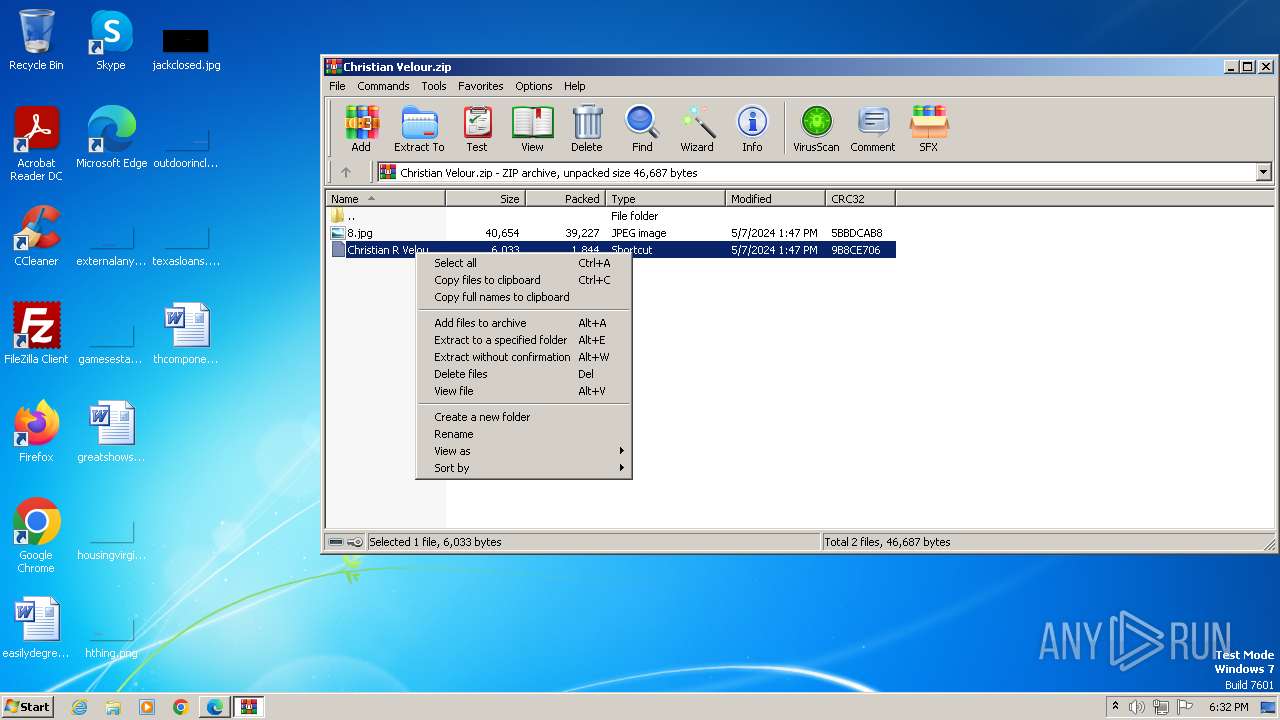Screen dimensions: 1280x720
Task: Open the Favorites menu
Action: (481, 86)
